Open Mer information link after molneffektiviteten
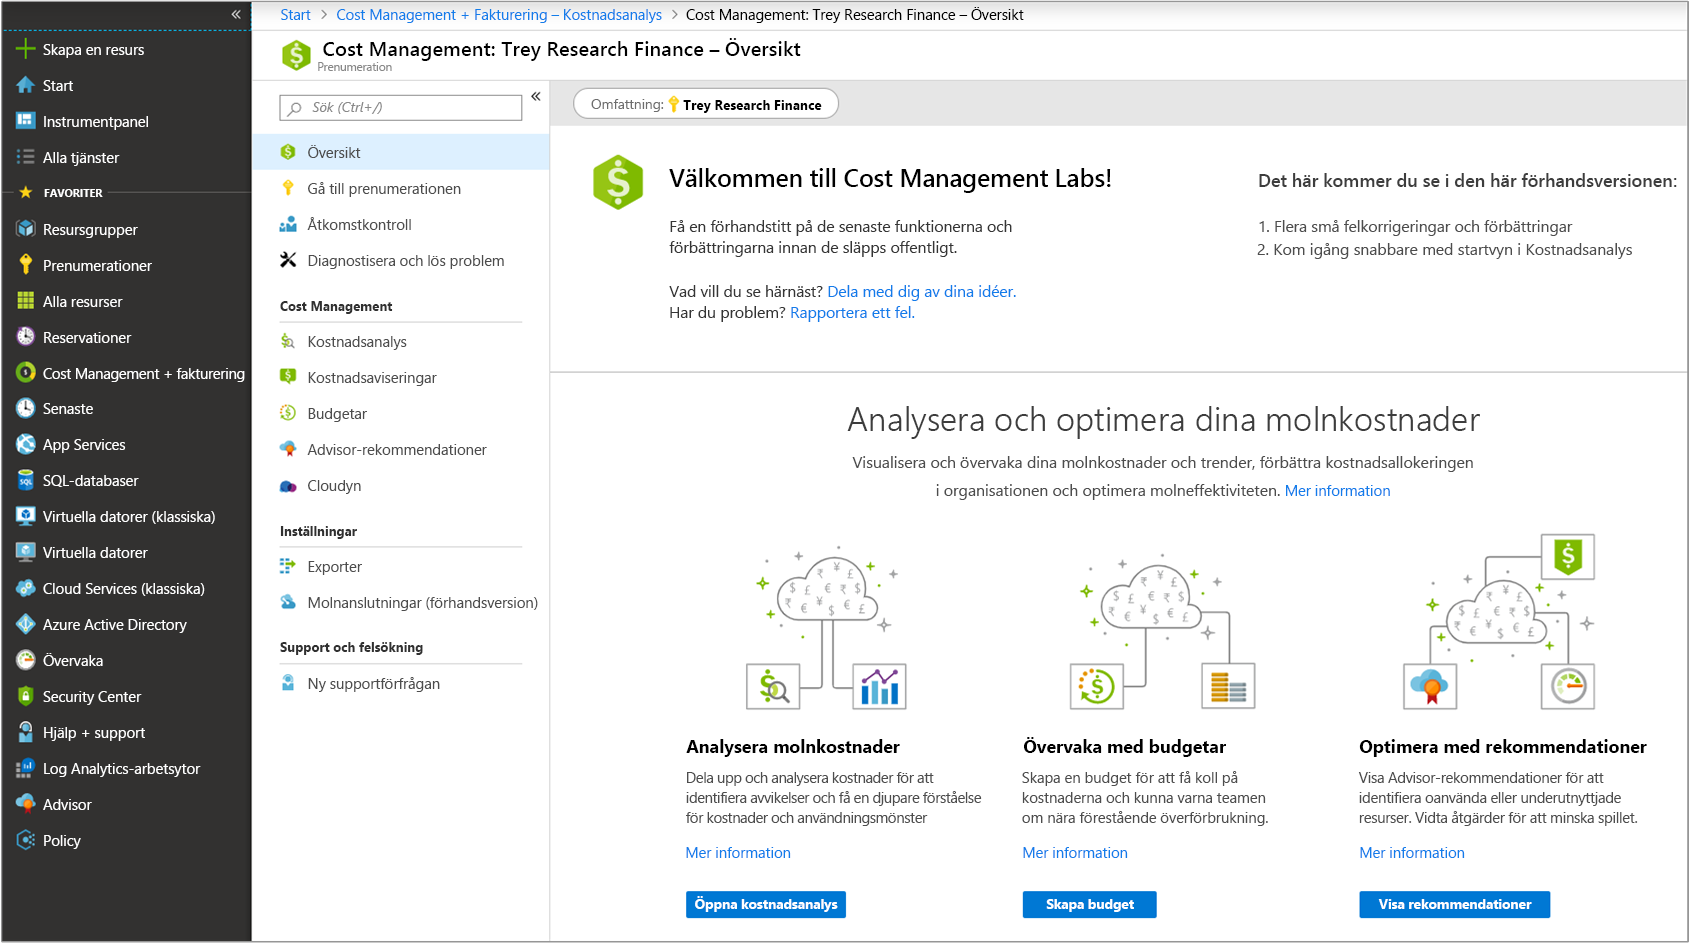Image resolution: width=1690 pixels, height=943 pixels. pos(1337,490)
